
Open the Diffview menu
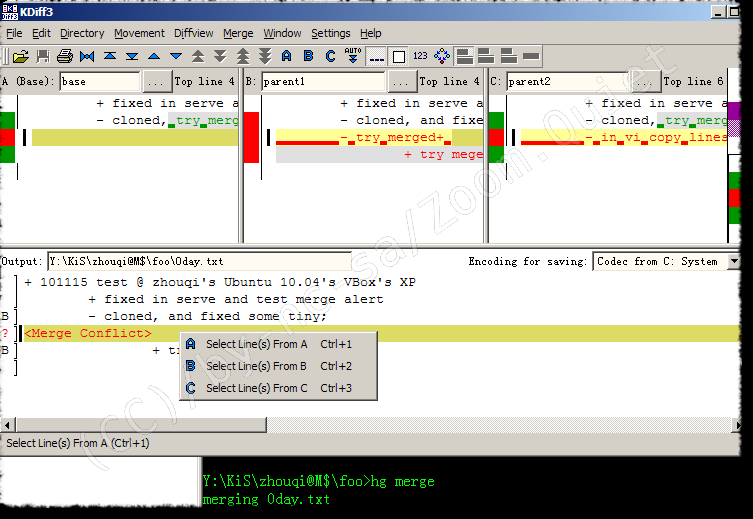click(194, 33)
